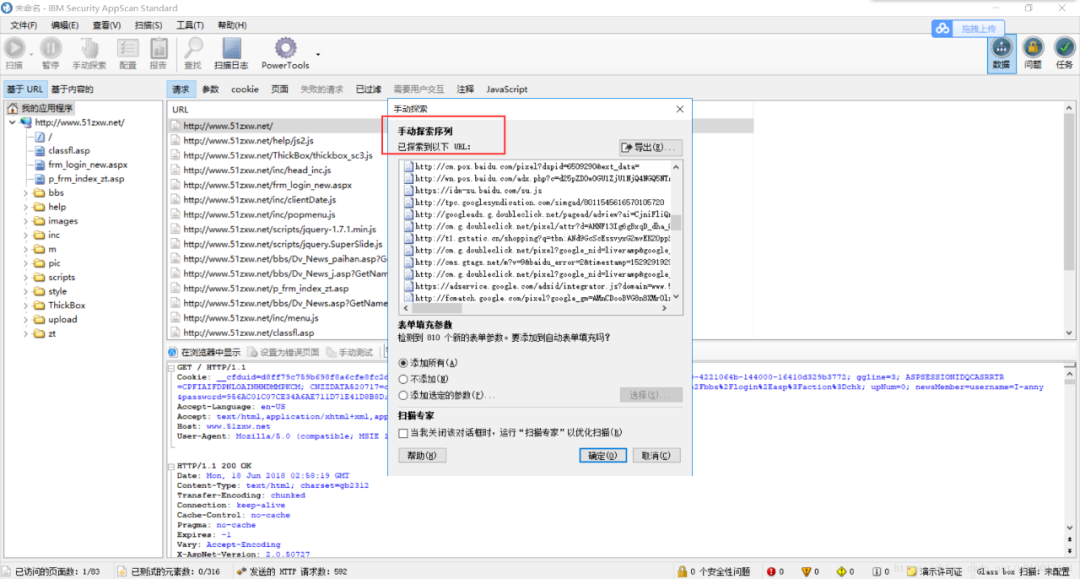This screenshot has height=579, width=1080.
Task: Select frm_login_new.aspx in the site tree
Action: click(87, 165)
